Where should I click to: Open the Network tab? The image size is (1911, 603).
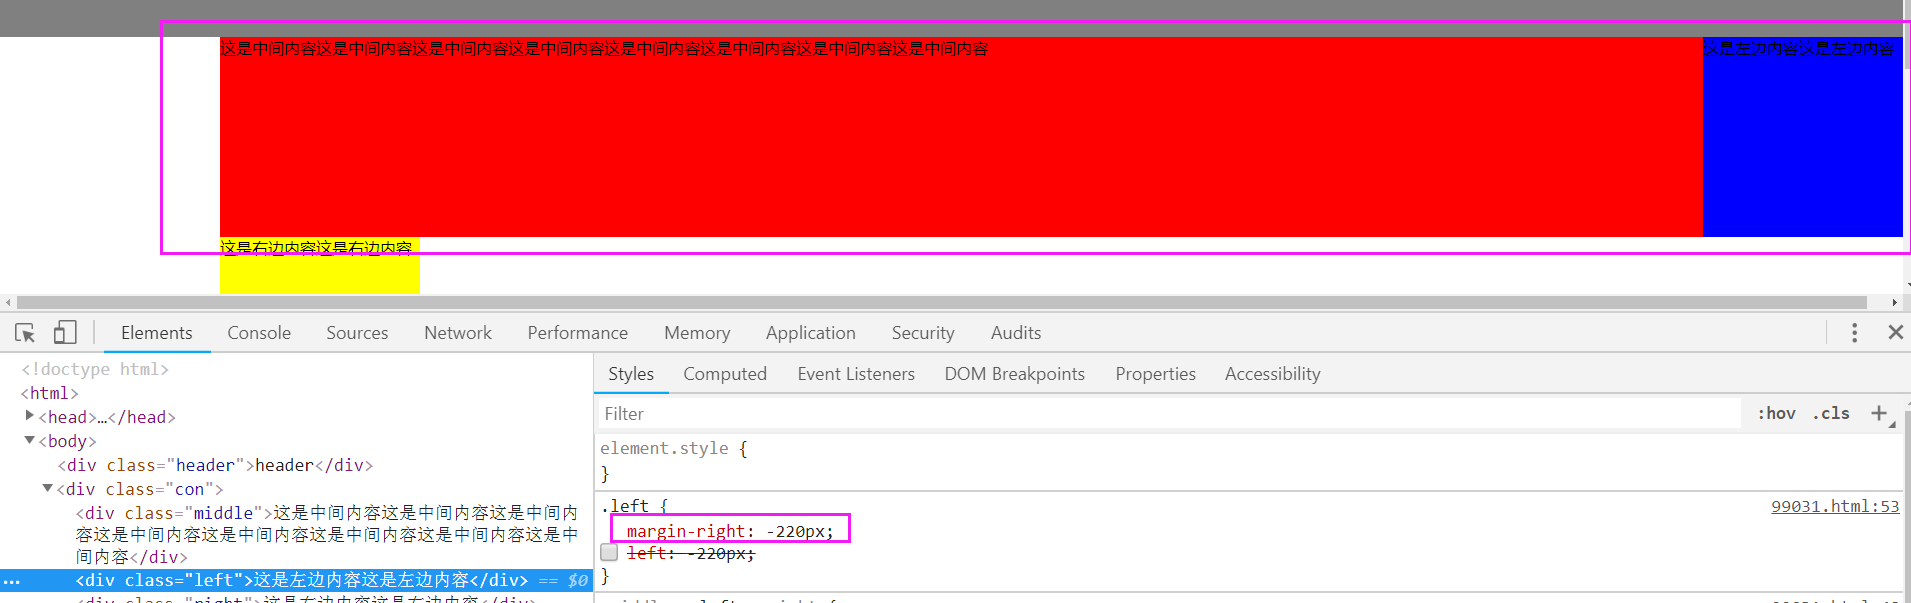pos(458,333)
